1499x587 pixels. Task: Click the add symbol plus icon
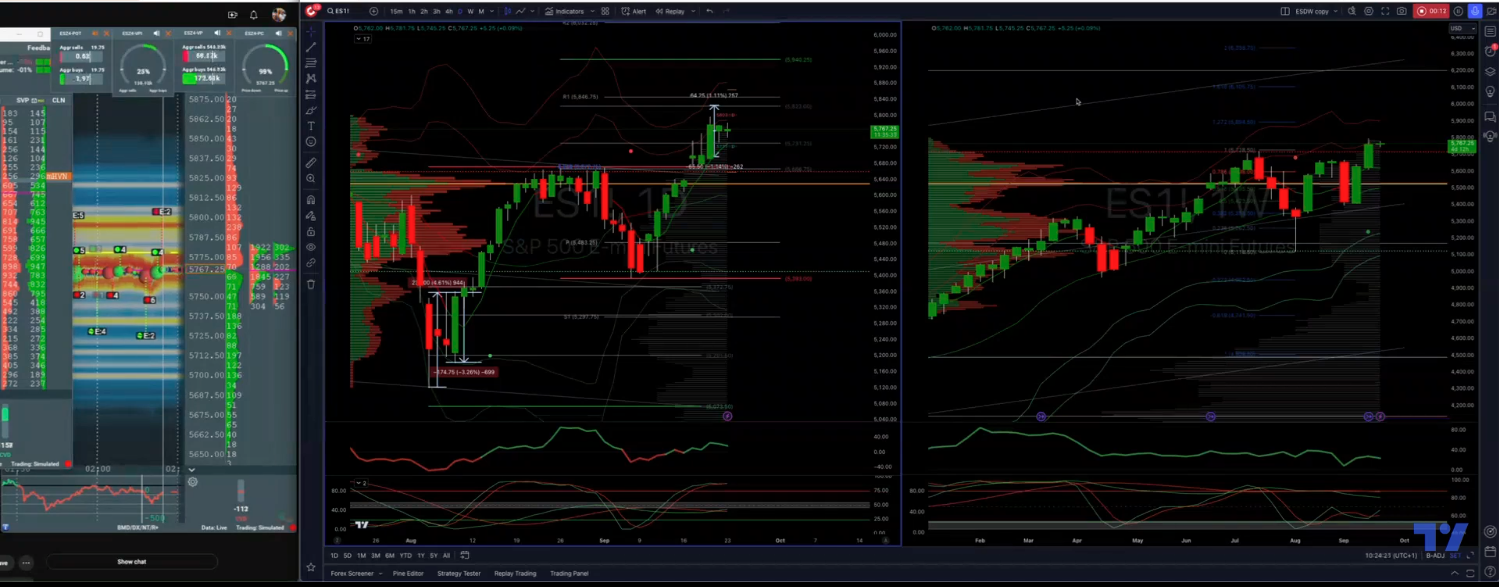click(374, 11)
